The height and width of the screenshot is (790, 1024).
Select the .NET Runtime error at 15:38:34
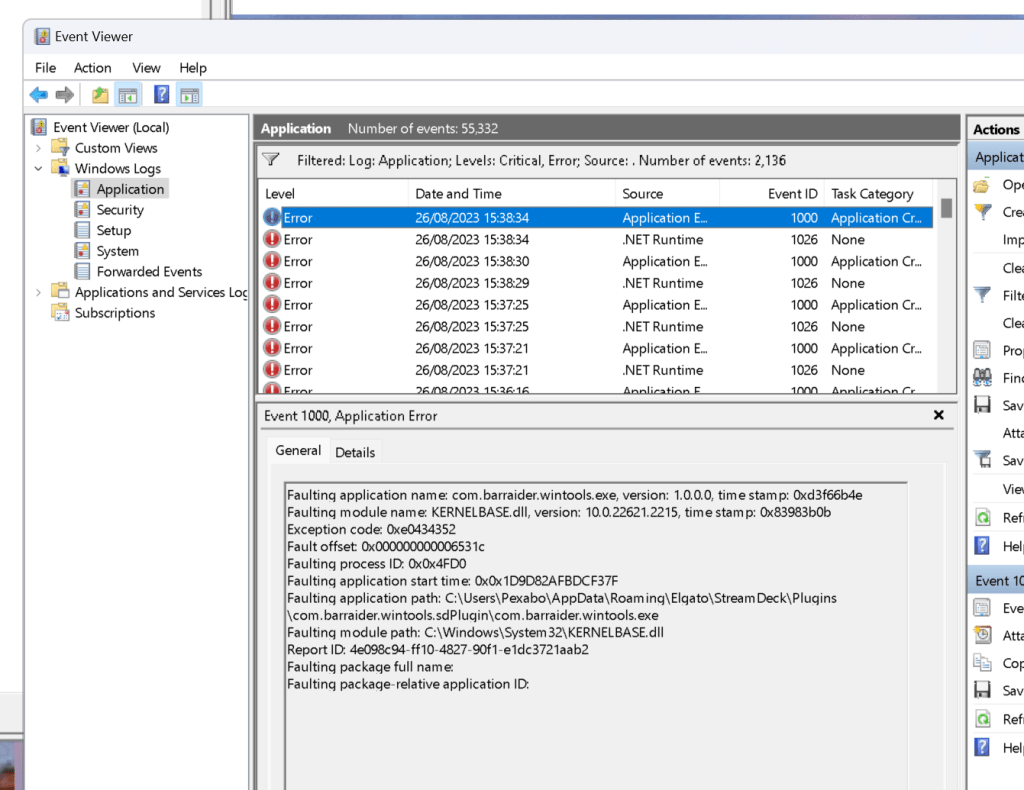pos(597,240)
